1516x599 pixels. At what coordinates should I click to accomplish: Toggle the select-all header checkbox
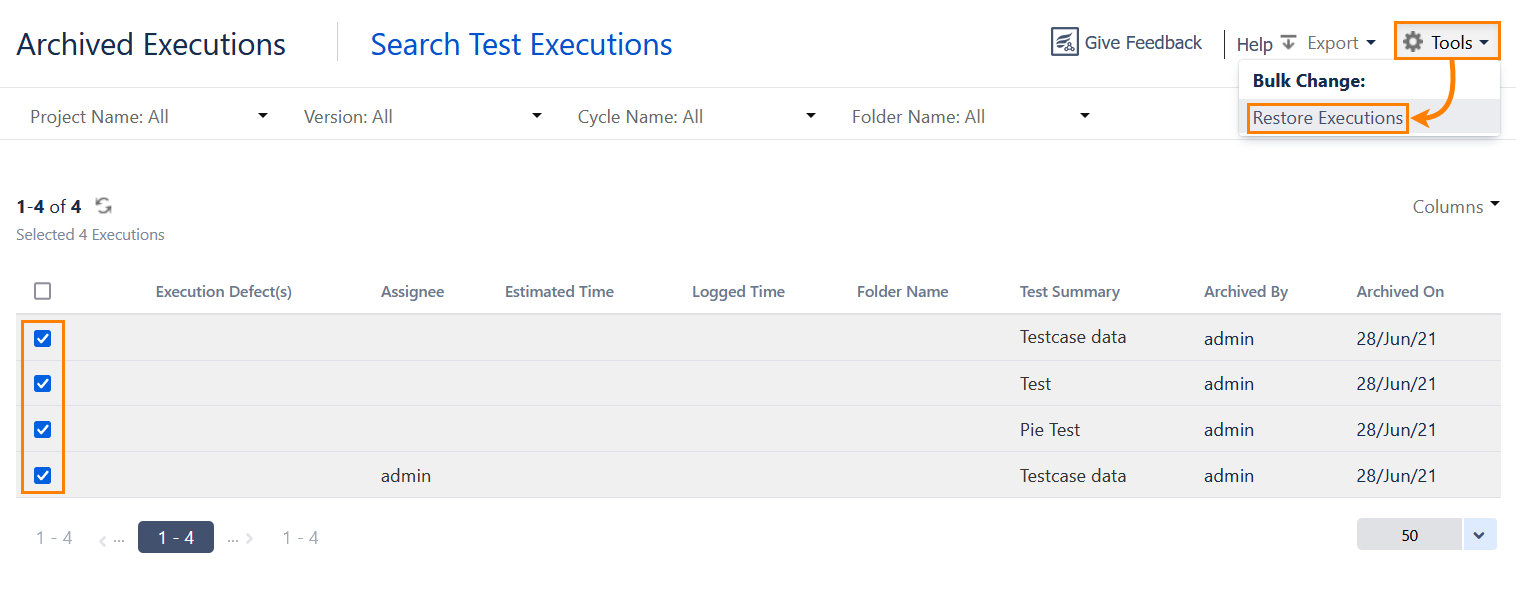click(42, 291)
